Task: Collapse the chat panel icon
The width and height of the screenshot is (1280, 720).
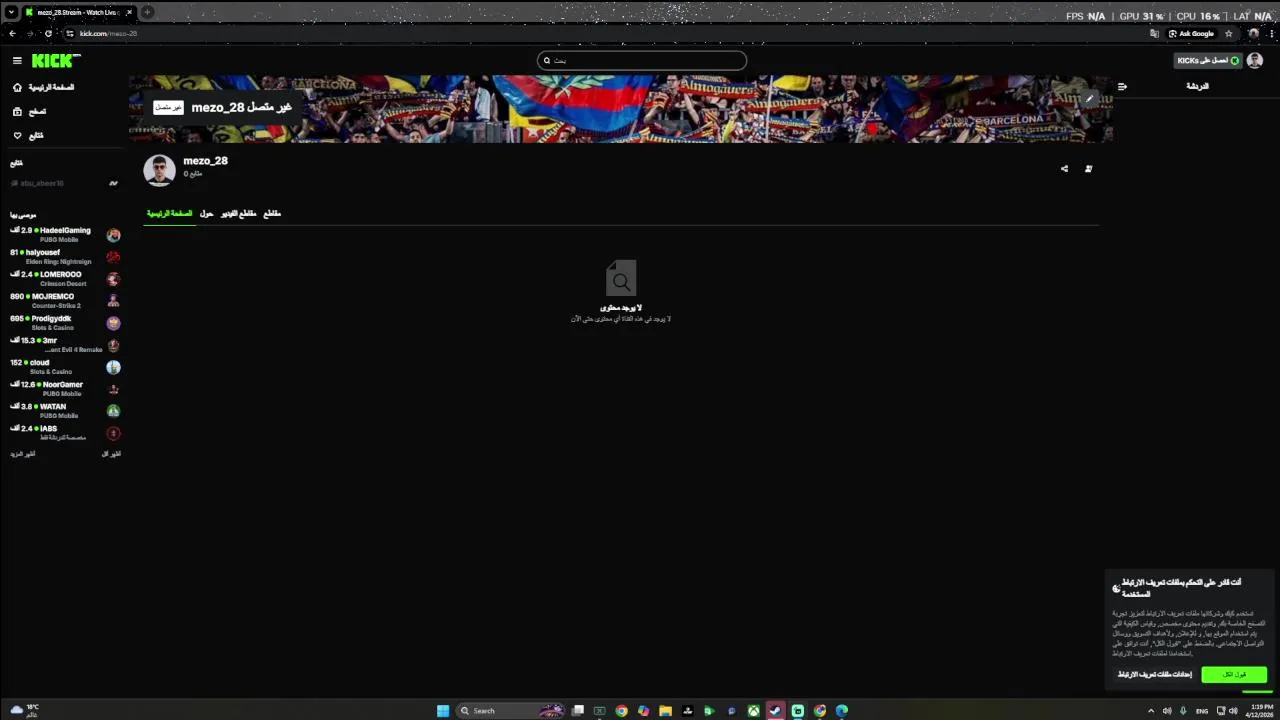Action: tap(1122, 87)
